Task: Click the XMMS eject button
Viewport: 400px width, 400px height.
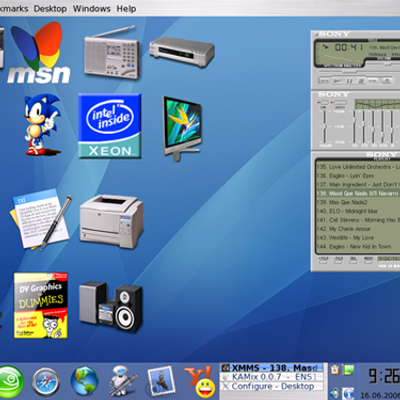Action: [387, 81]
